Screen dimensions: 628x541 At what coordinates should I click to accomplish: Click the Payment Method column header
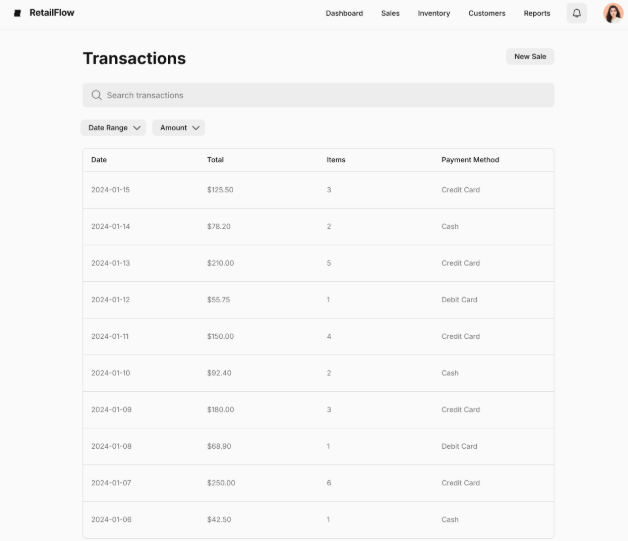(x=470, y=160)
